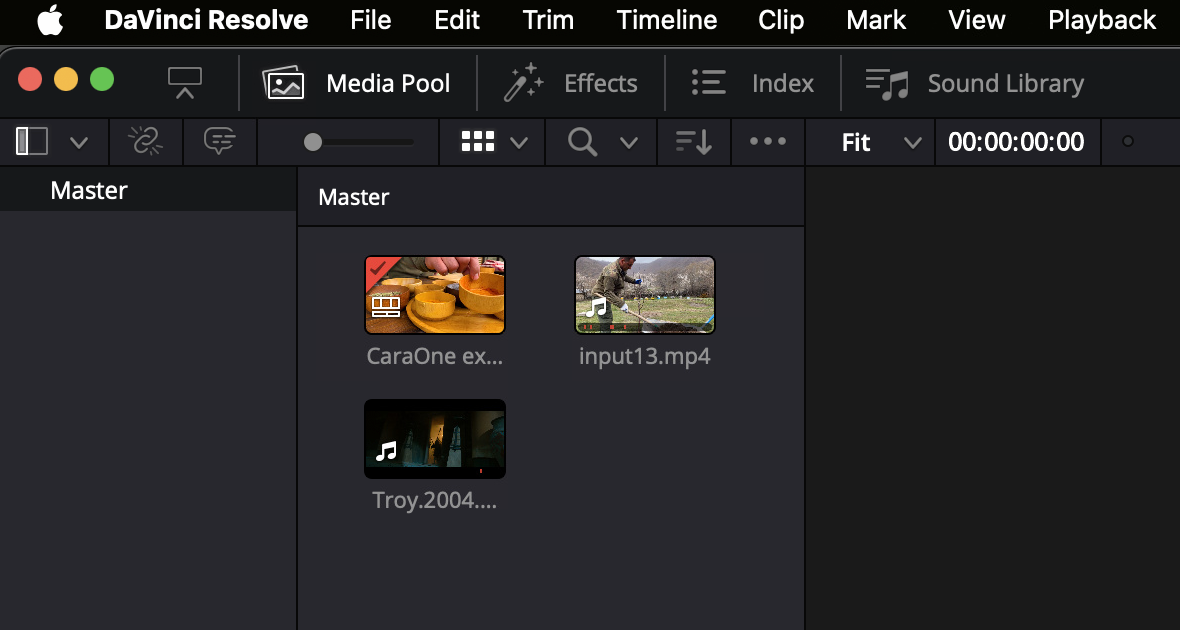This screenshot has height=630, width=1180.
Task: Open the View menu
Action: [x=976, y=20]
